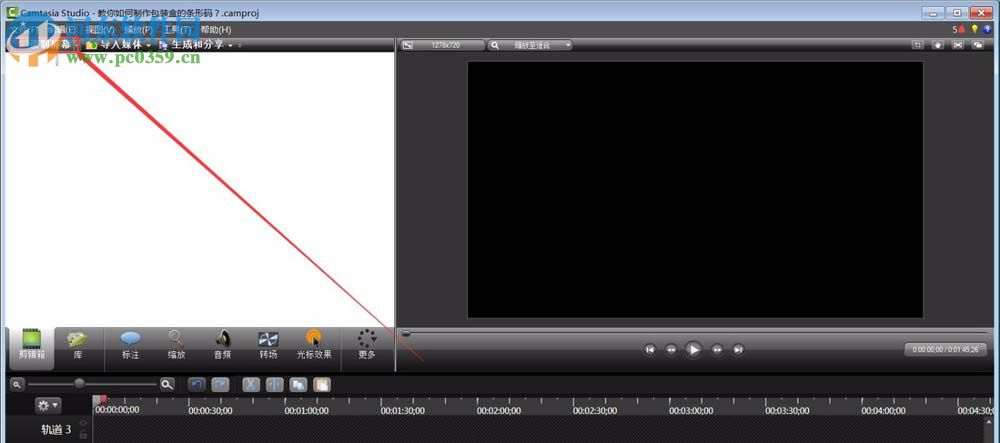Click the blue globe help icon
This screenshot has width=1000, height=443.
coord(987,29)
